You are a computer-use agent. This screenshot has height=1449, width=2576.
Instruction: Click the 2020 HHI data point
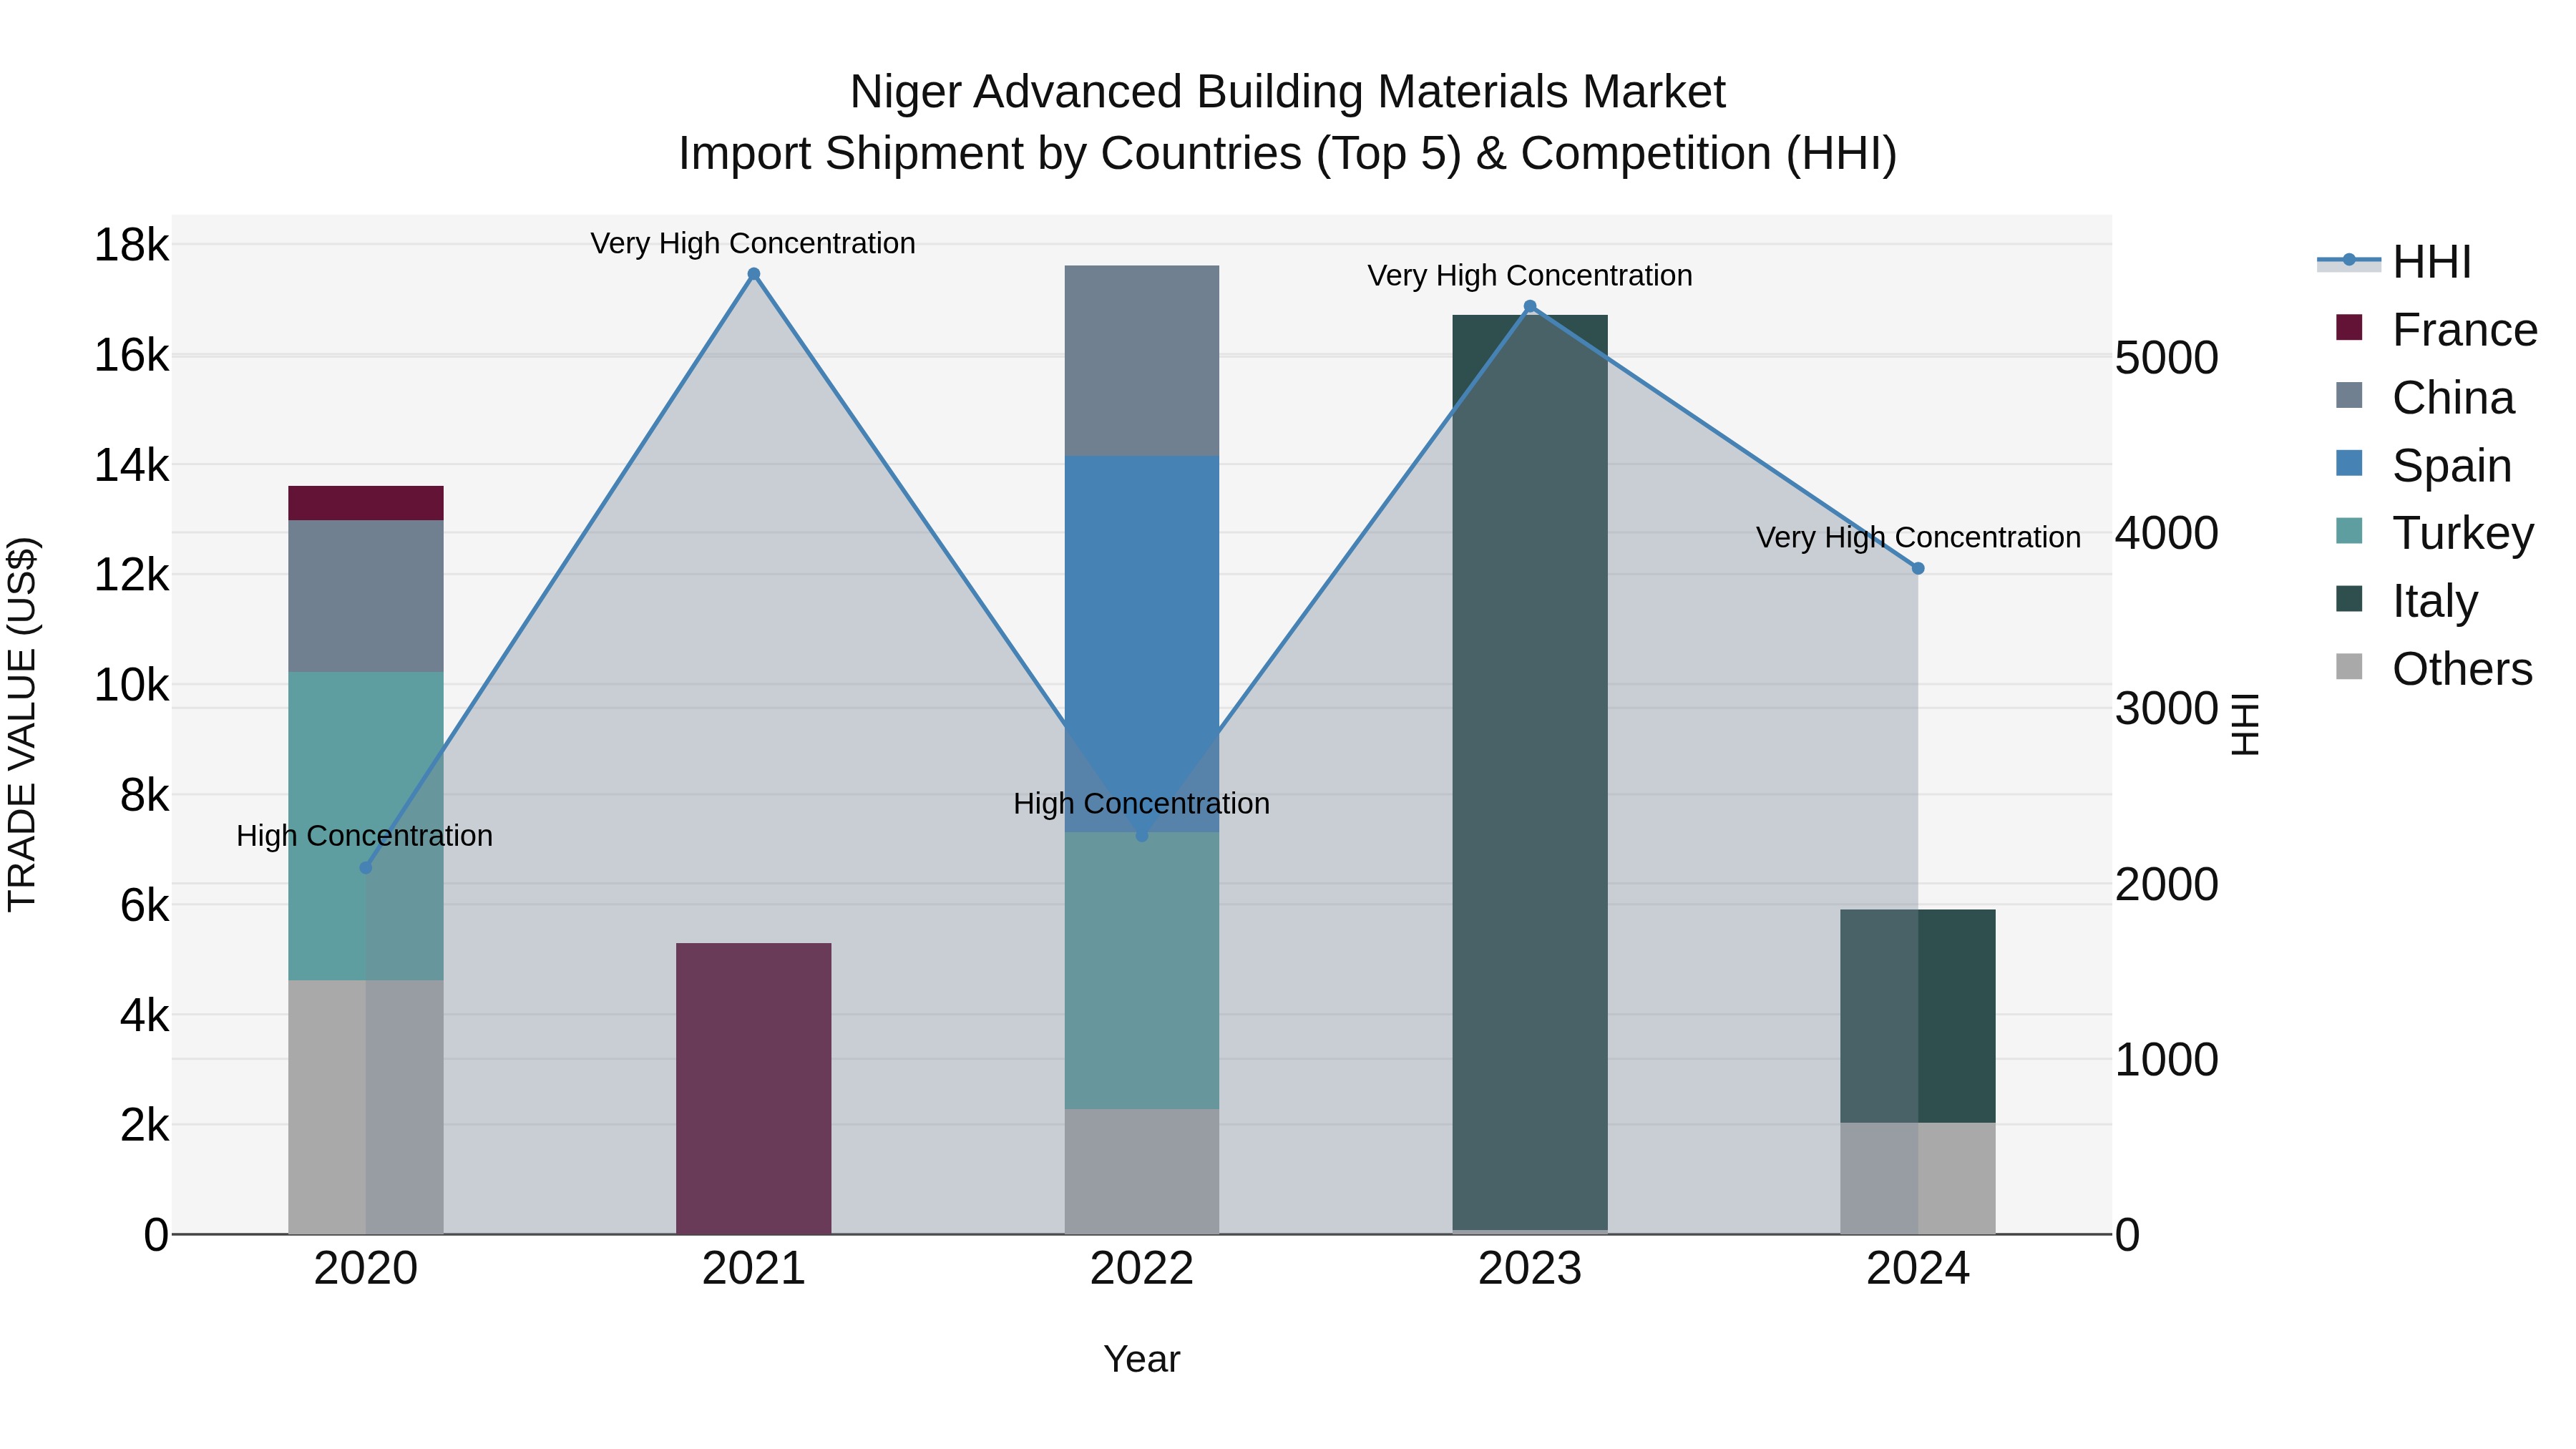[366, 868]
